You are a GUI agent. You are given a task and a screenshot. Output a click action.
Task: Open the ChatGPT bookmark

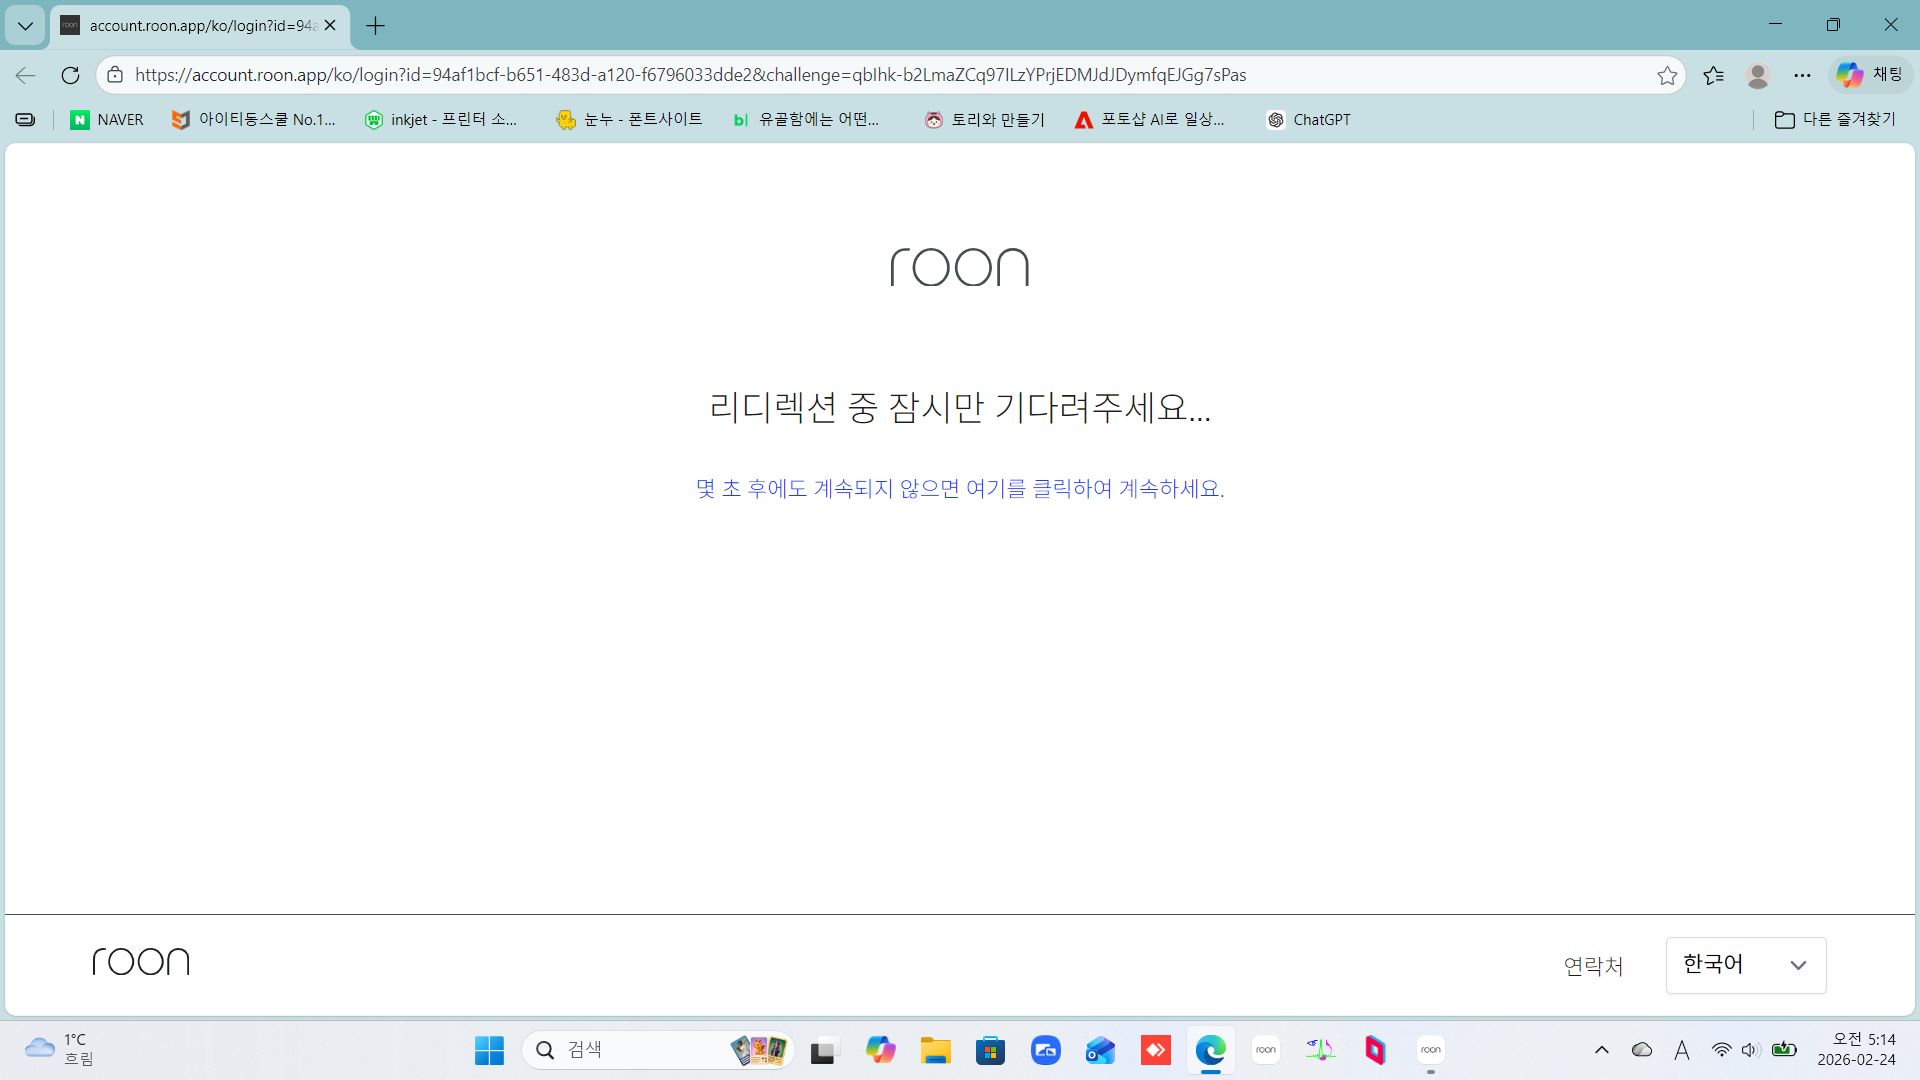coord(1309,120)
